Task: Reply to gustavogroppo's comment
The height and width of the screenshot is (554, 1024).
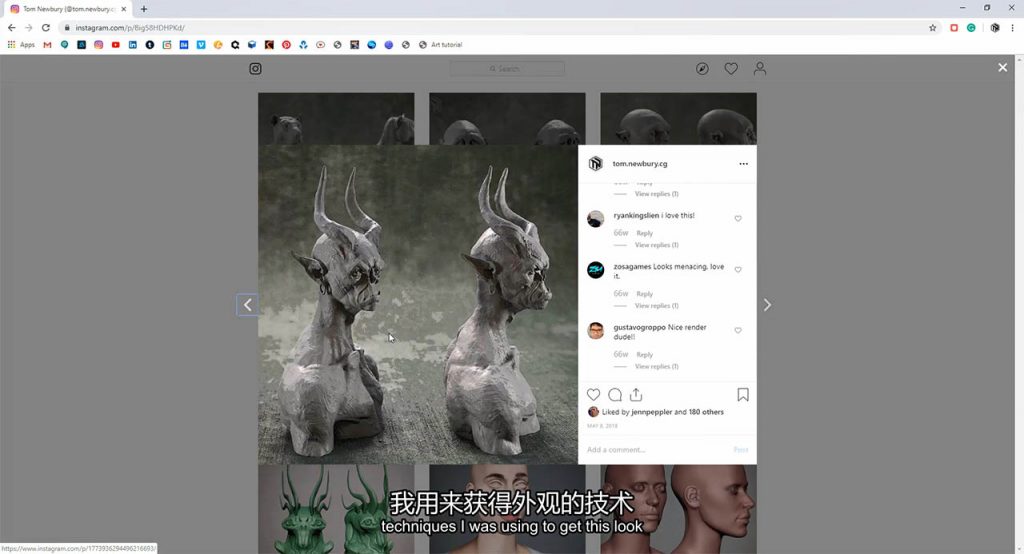Action: point(645,355)
